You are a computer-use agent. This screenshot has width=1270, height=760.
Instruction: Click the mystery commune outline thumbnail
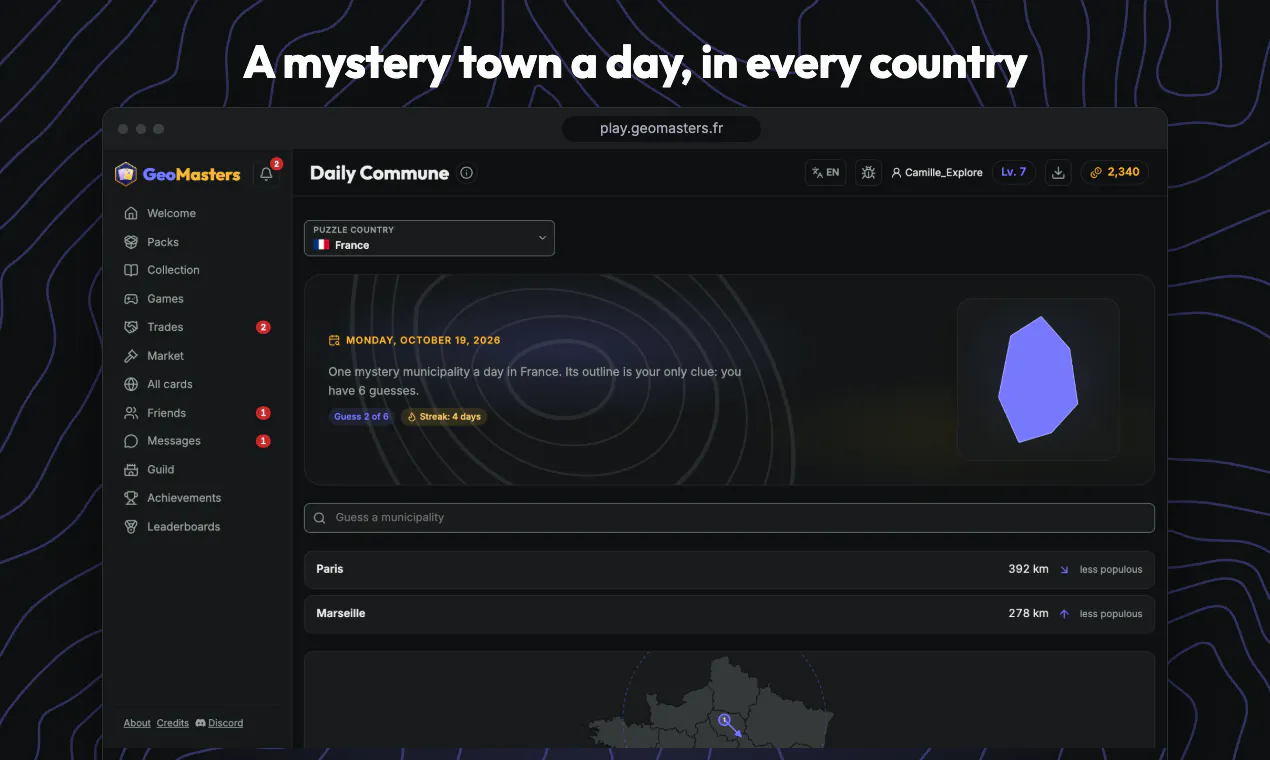coord(1038,379)
